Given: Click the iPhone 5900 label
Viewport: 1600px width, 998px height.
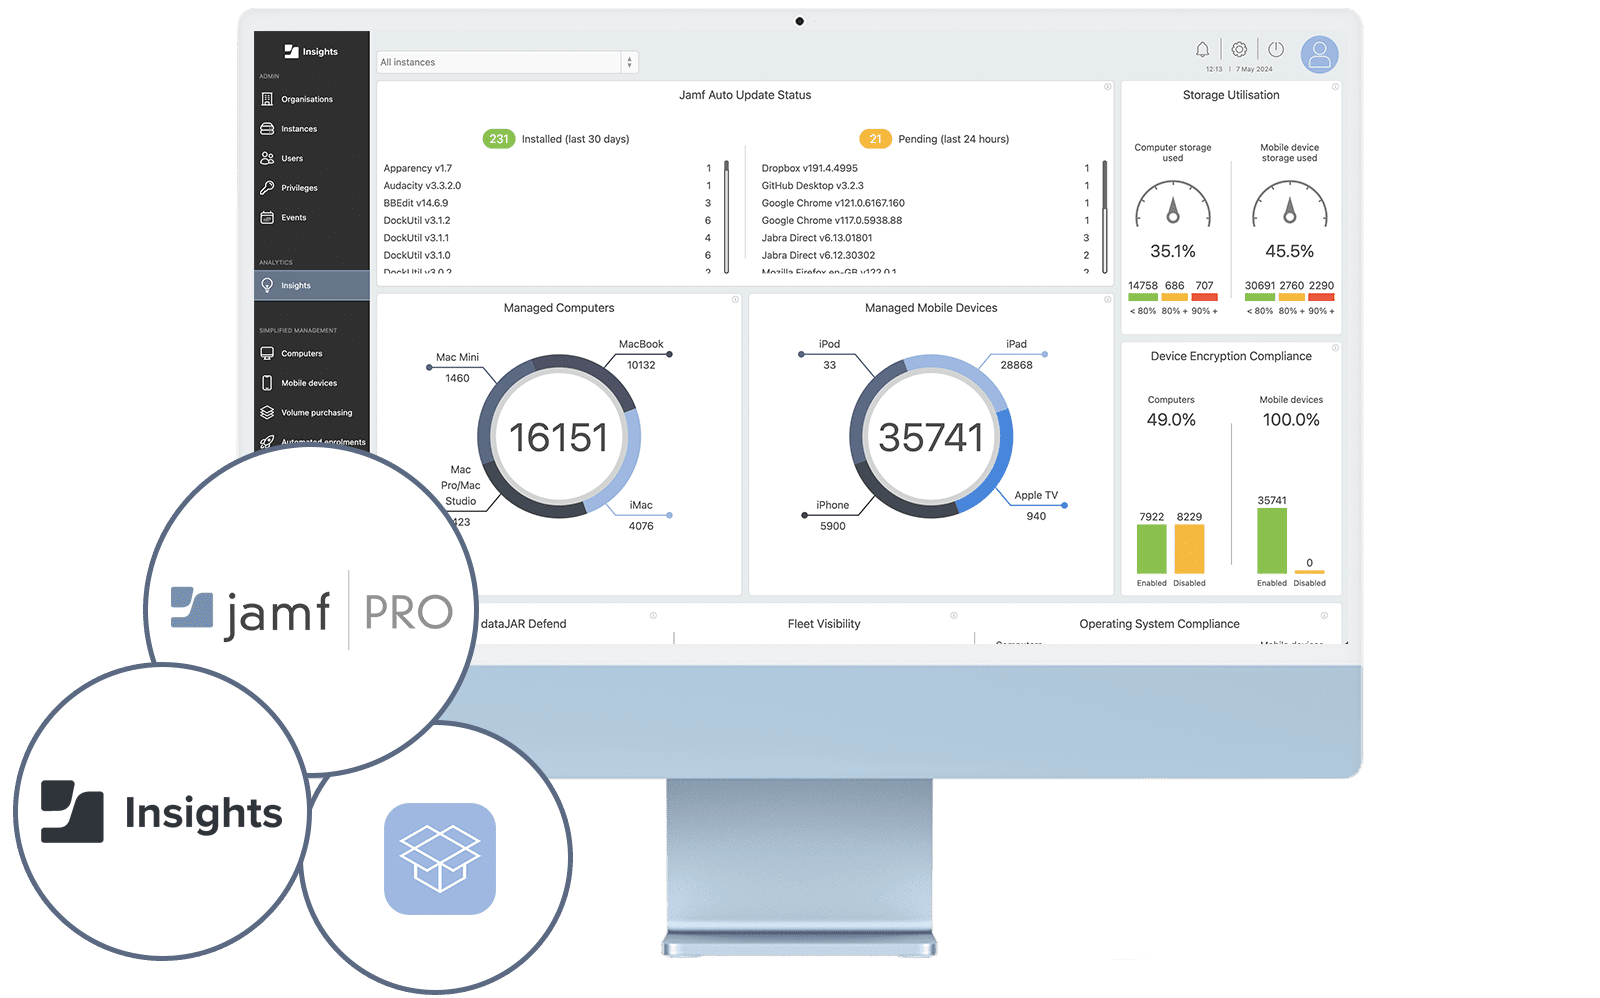Looking at the screenshot, I should (x=833, y=515).
